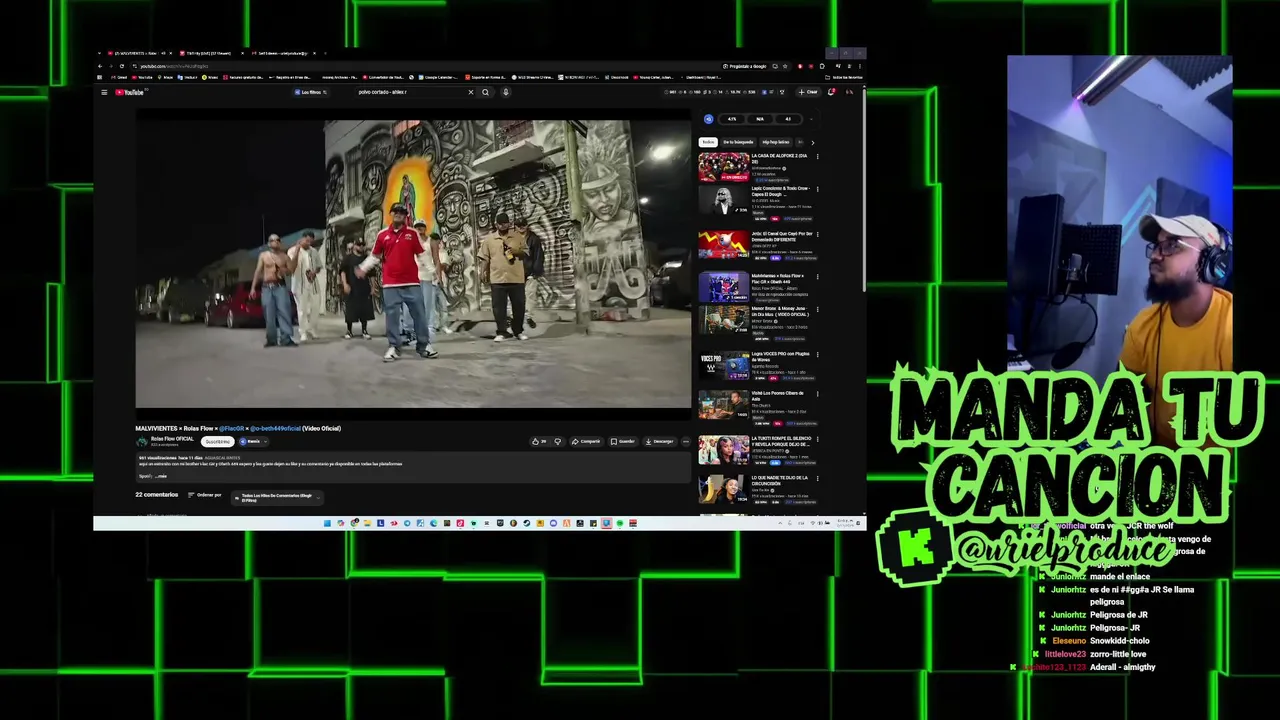Open options menu for Logra VOCES PRO
The width and height of the screenshot is (1280, 720).
point(817,355)
